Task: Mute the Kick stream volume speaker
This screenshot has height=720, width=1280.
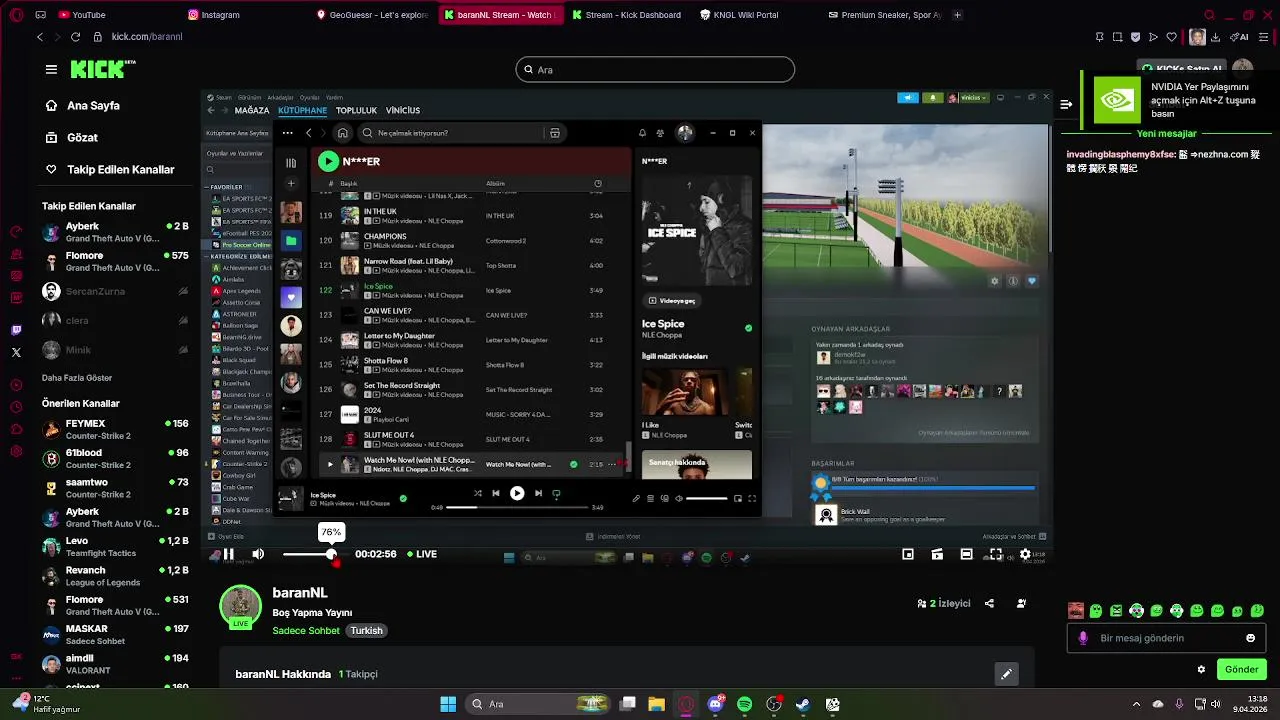Action: [x=258, y=554]
